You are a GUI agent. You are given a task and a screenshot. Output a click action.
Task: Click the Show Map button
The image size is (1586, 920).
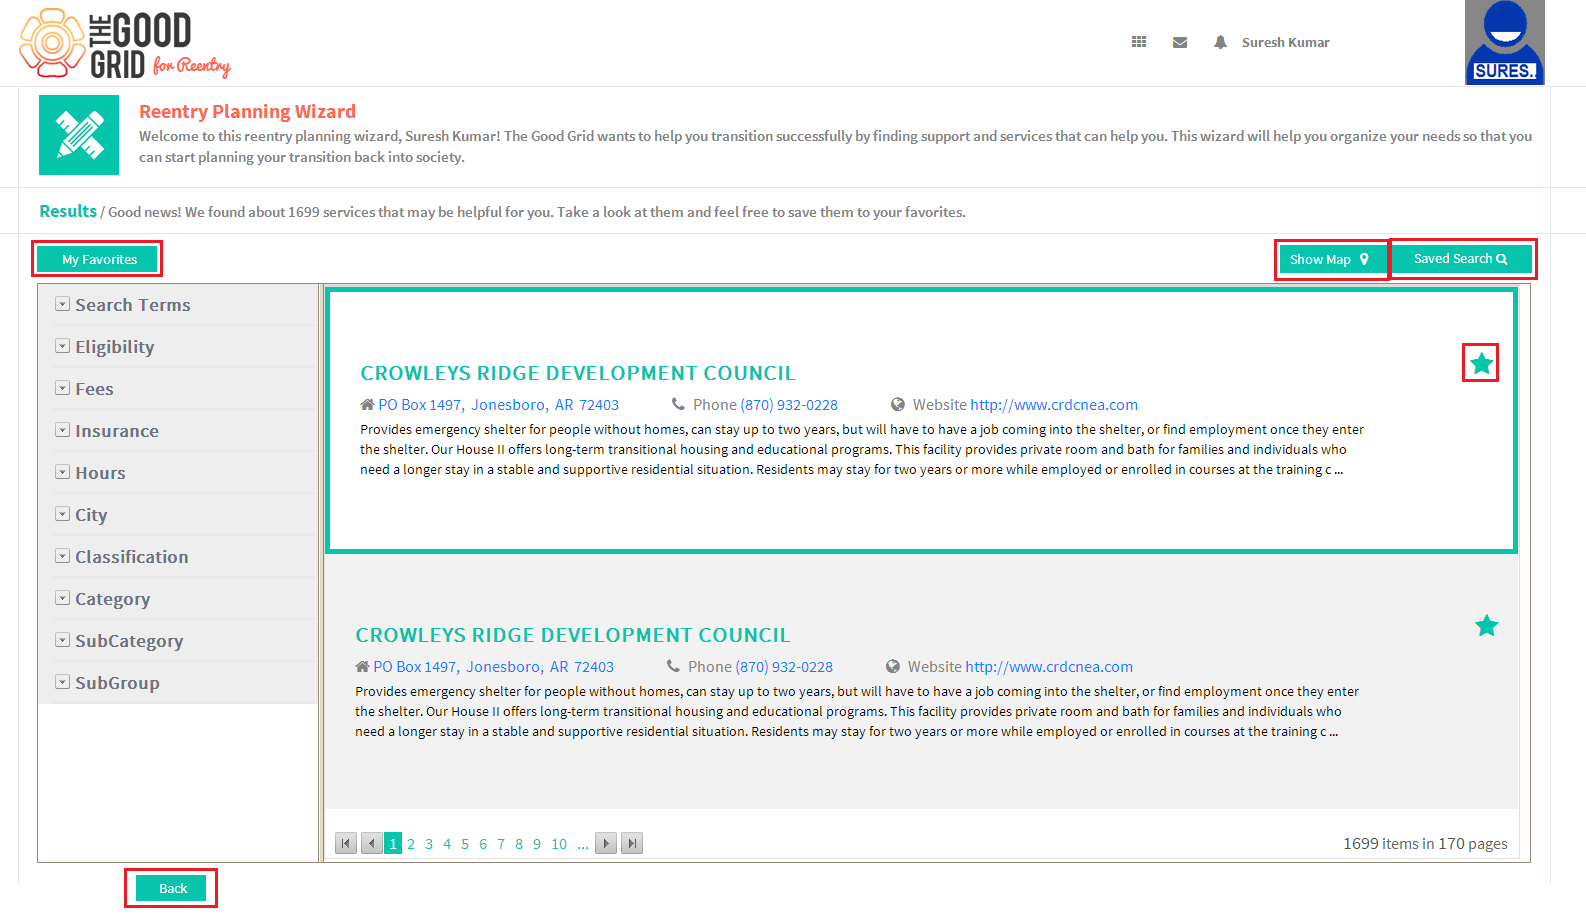tap(1331, 259)
